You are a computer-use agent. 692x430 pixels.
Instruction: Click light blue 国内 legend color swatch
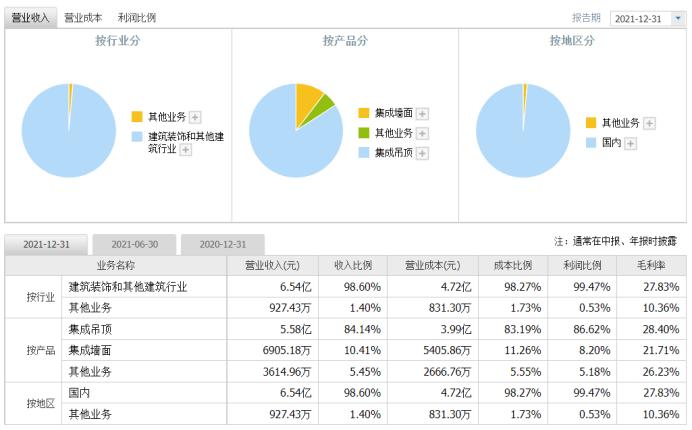click(x=591, y=143)
